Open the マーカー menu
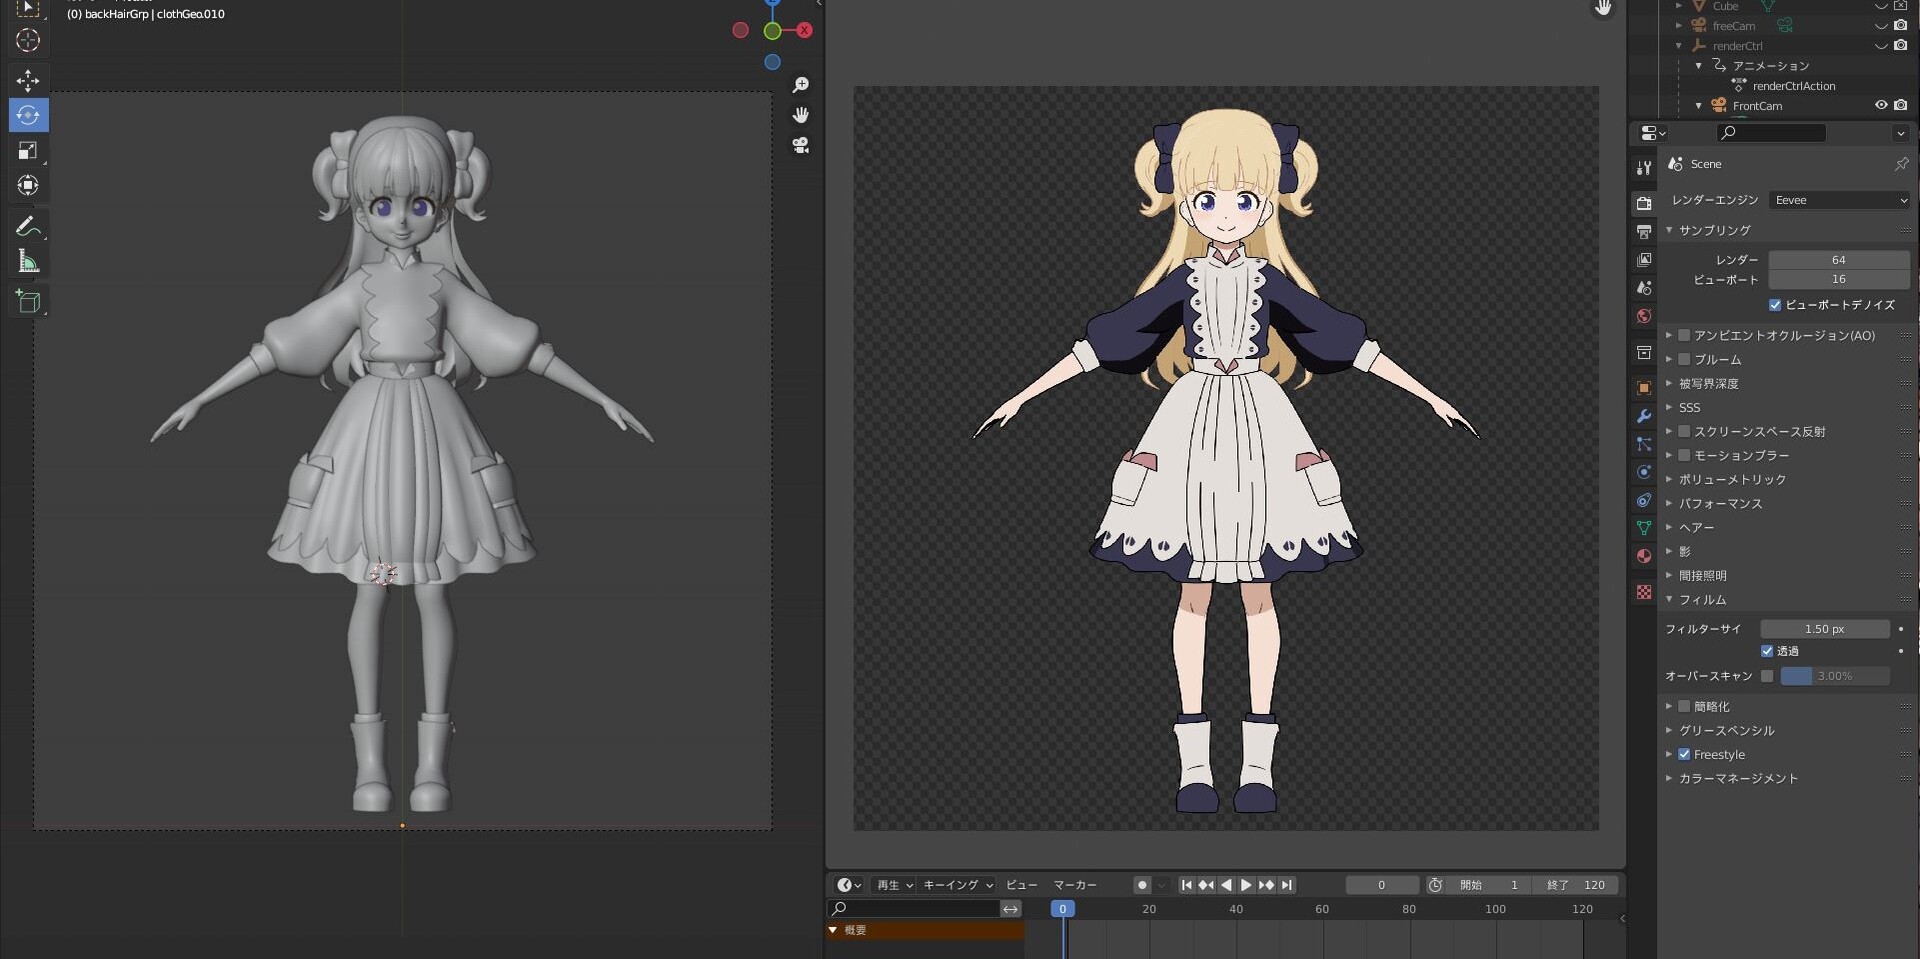The height and width of the screenshot is (959, 1920). [x=1076, y=885]
